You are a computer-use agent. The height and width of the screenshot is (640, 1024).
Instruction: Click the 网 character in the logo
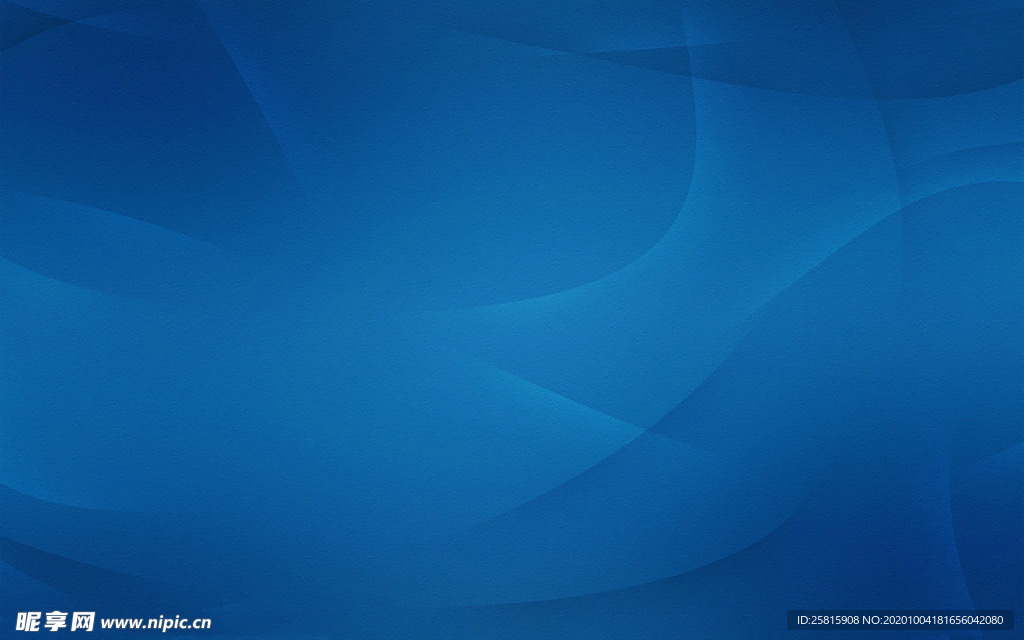click(82, 621)
